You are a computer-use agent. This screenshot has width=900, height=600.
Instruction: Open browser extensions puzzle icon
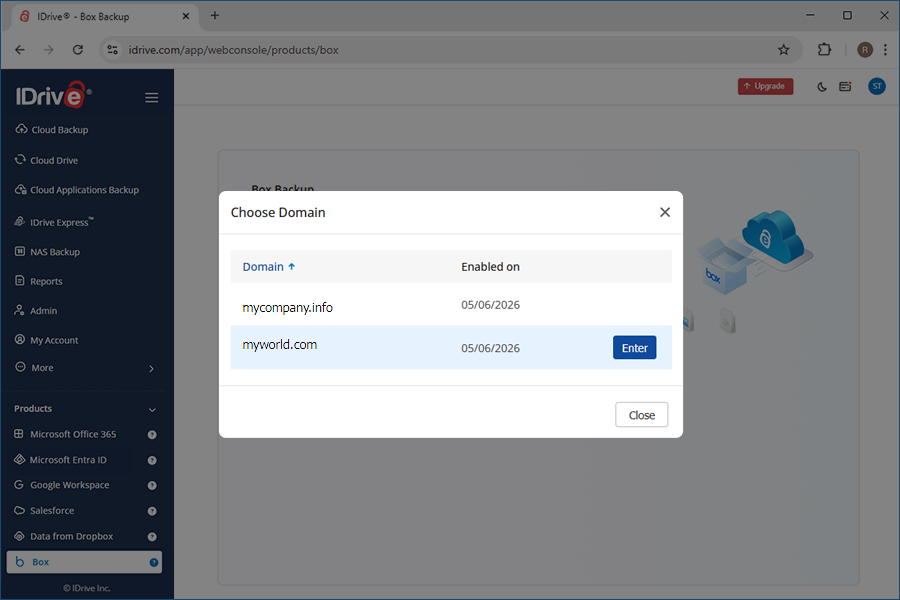824,50
